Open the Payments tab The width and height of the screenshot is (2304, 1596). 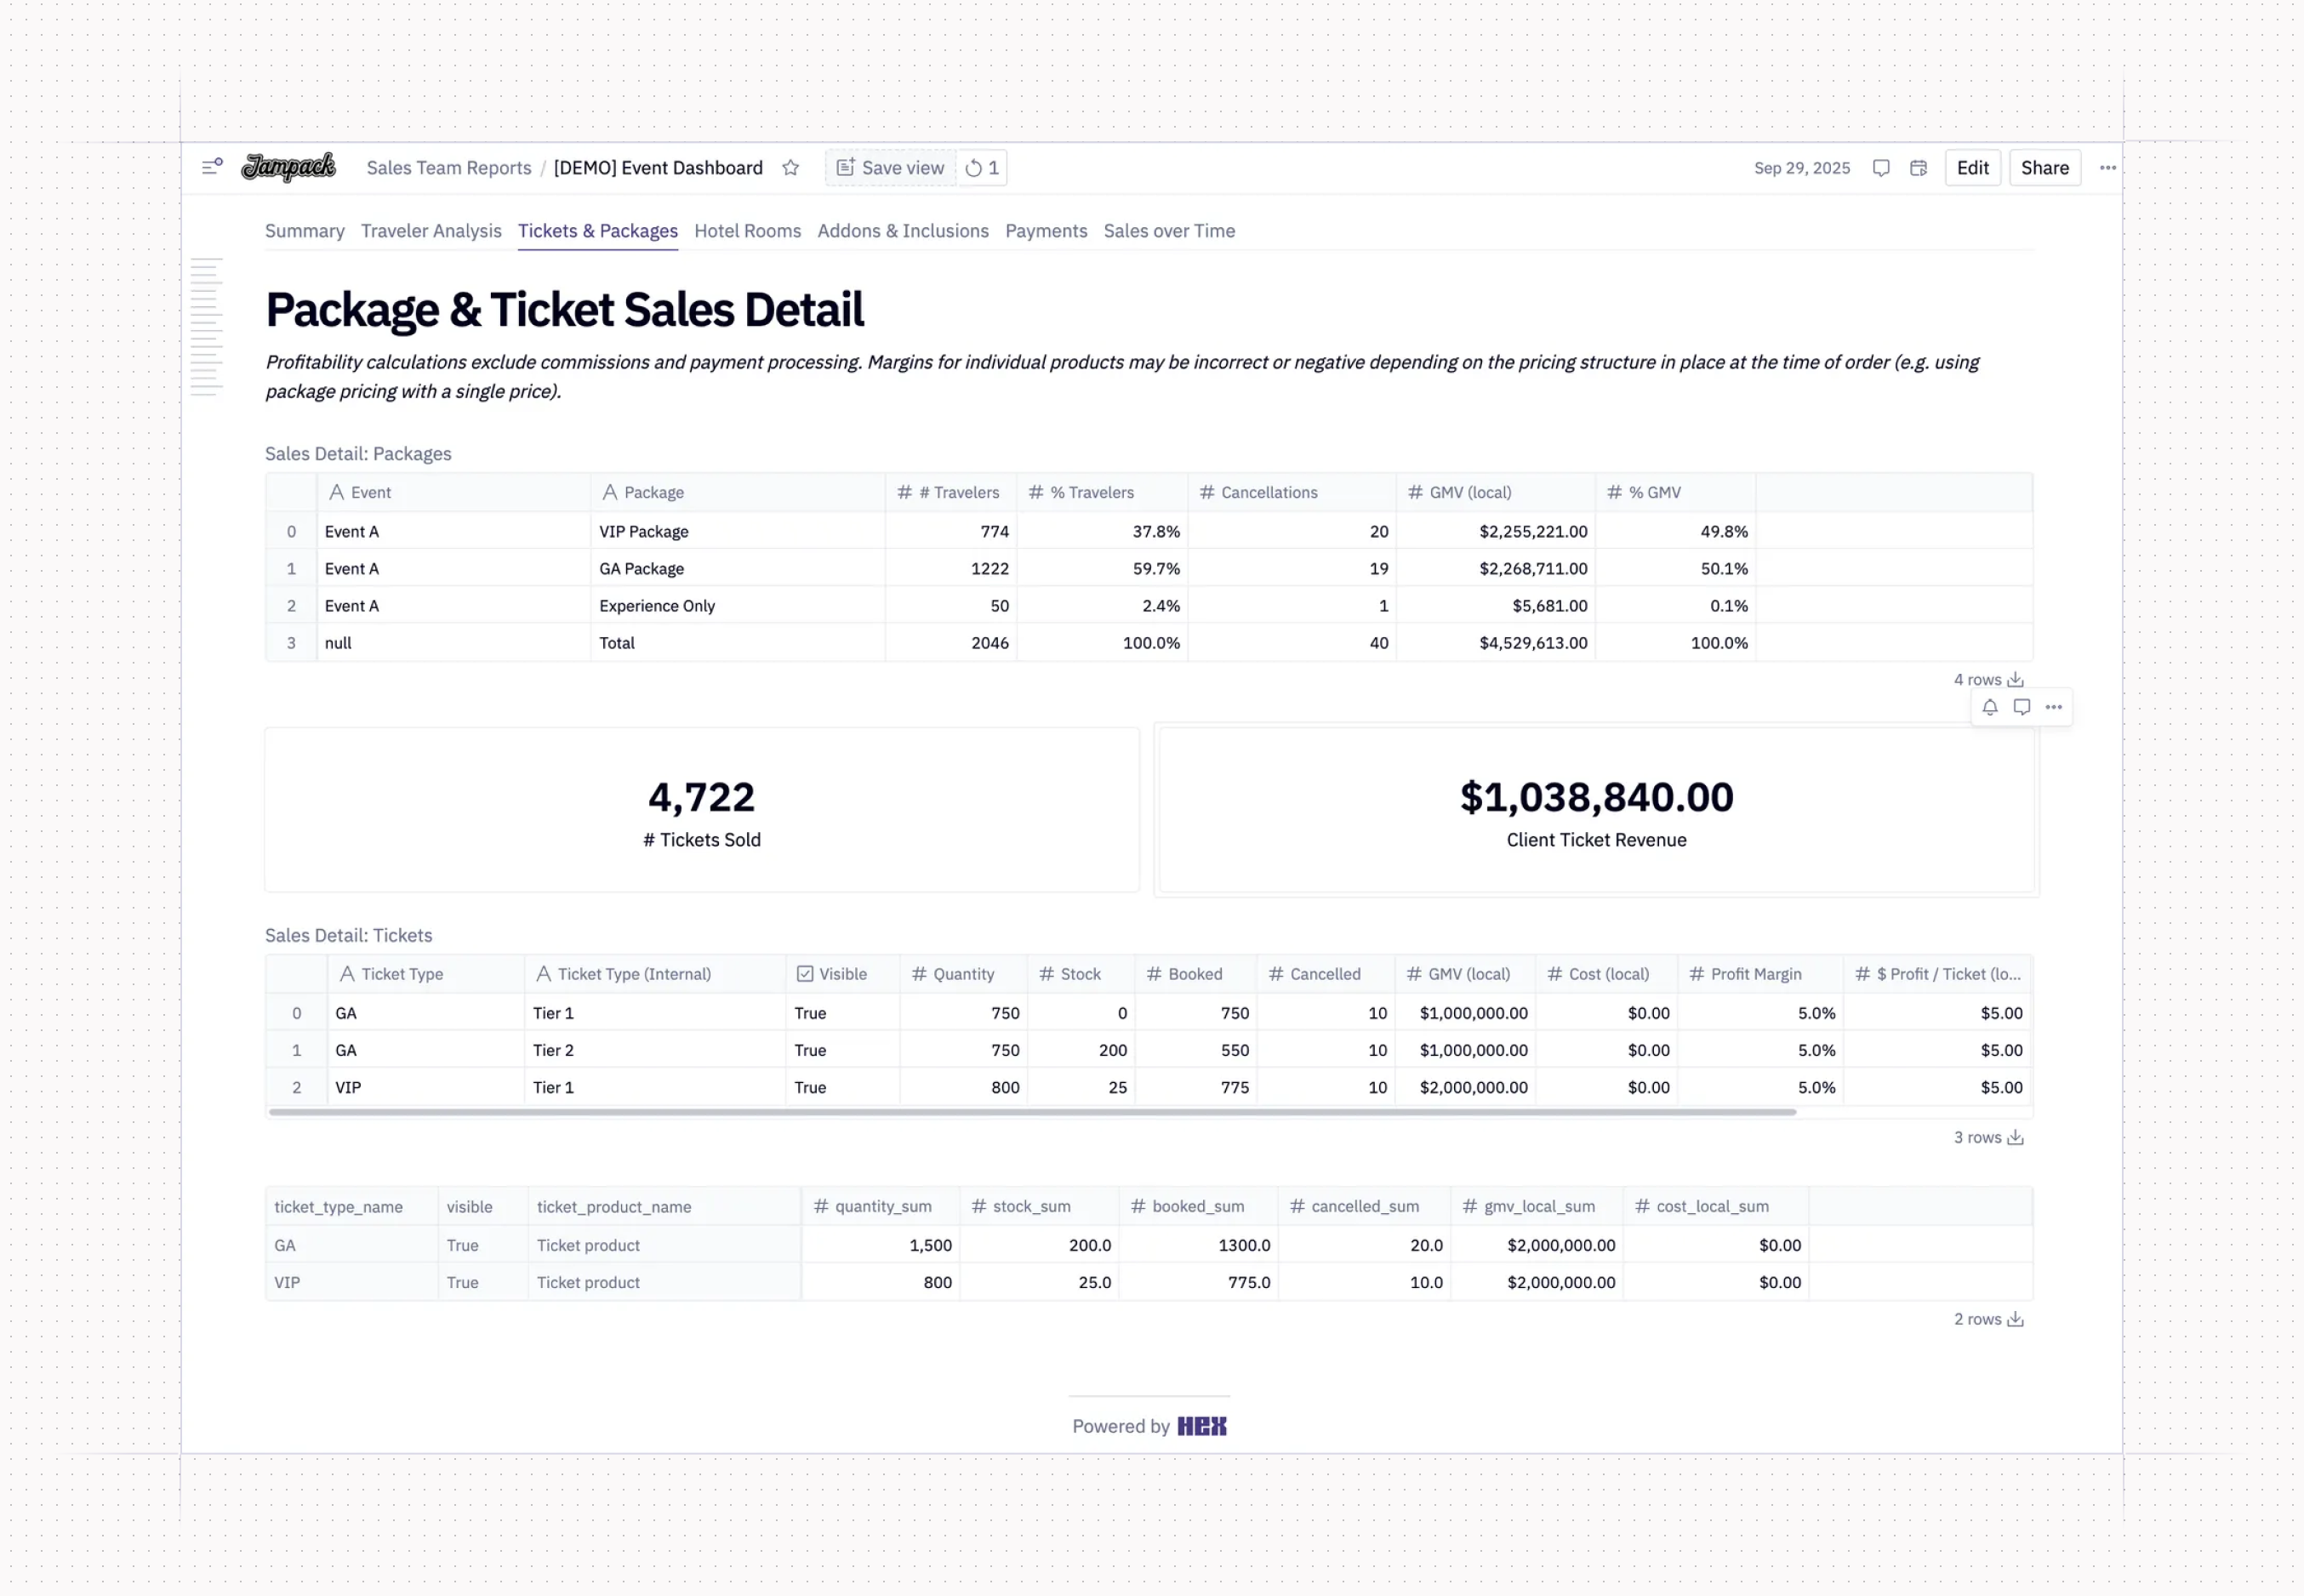[x=1046, y=231]
